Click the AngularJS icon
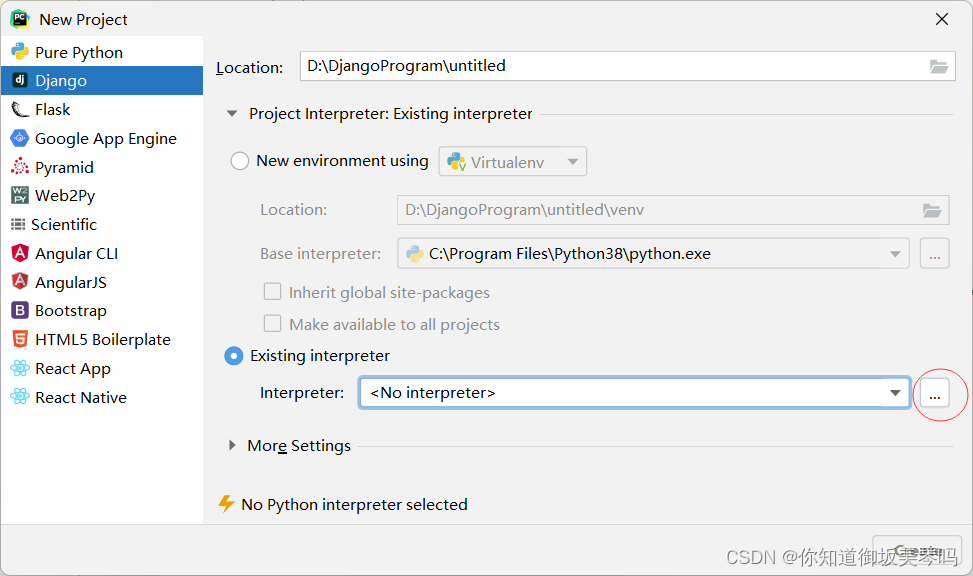The height and width of the screenshot is (576, 973). (20, 281)
